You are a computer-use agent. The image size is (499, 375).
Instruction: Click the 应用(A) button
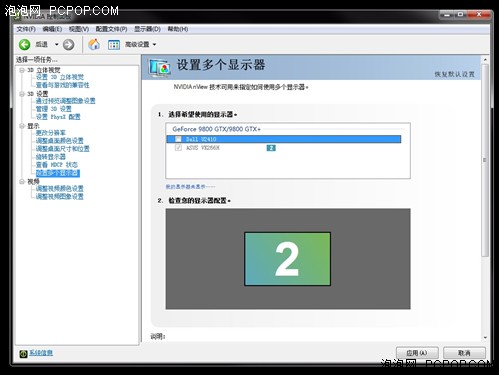tap(417, 353)
